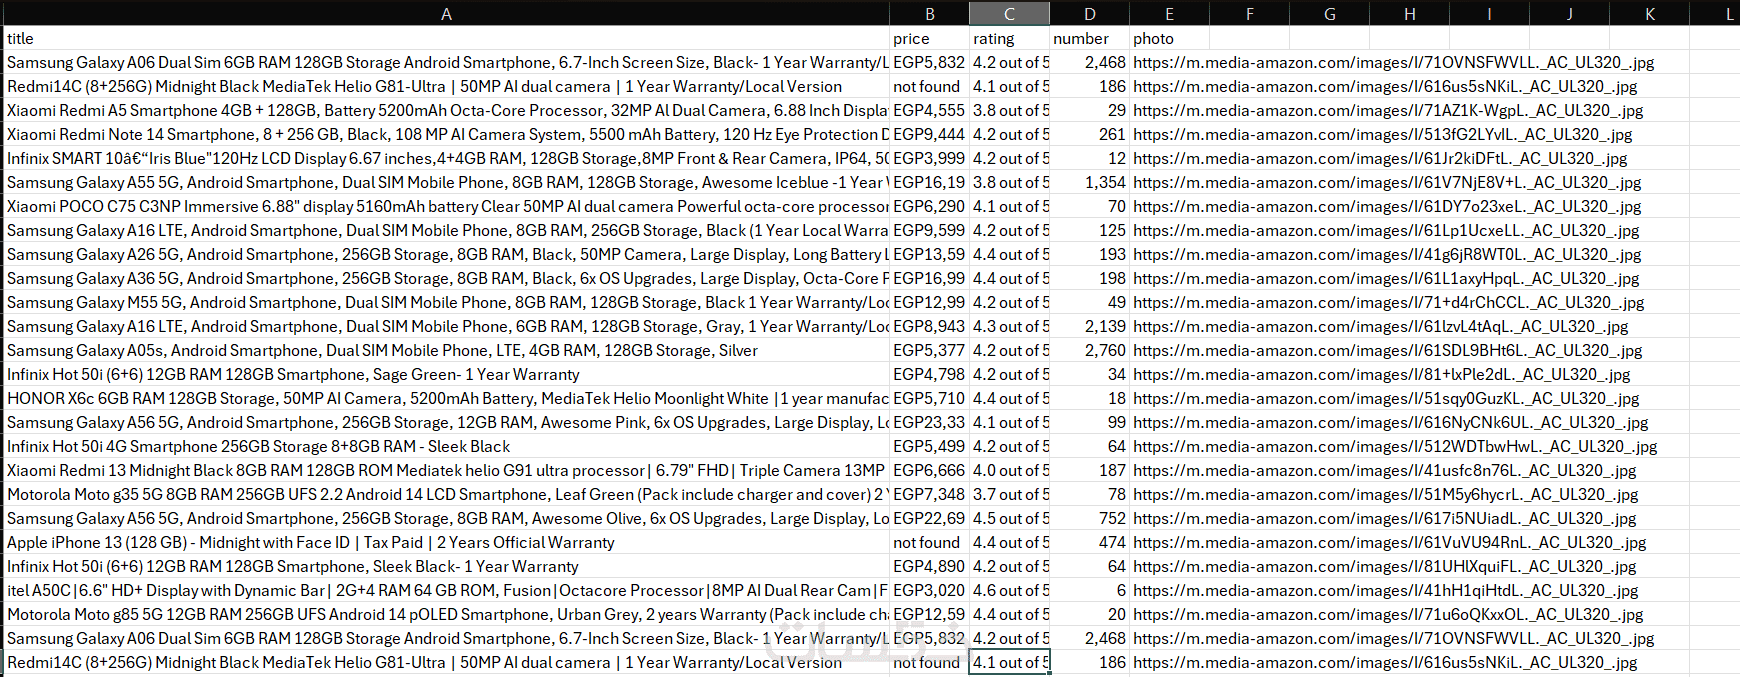This screenshot has width=1740, height=677.
Task: Select column H header
Action: point(1409,14)
